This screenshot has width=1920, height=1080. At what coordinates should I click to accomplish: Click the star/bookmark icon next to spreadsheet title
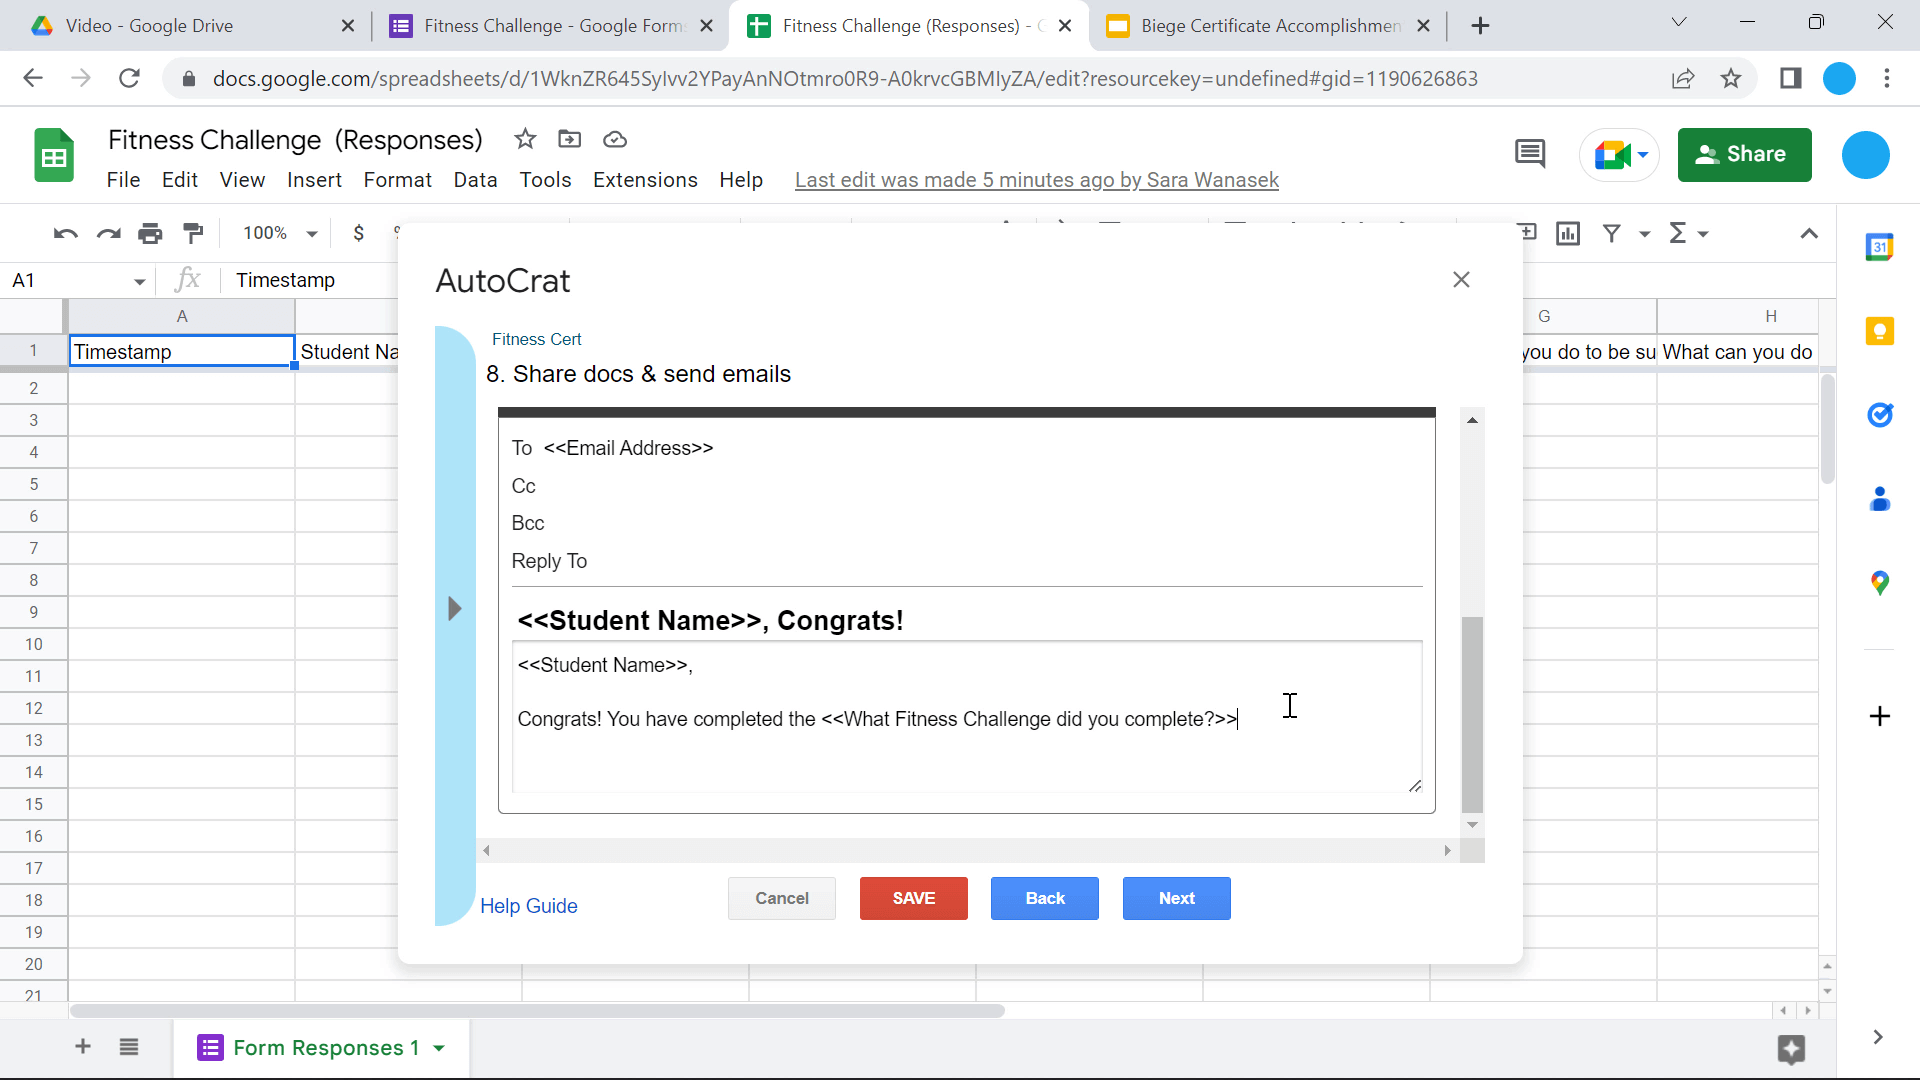tap(524, 138)
